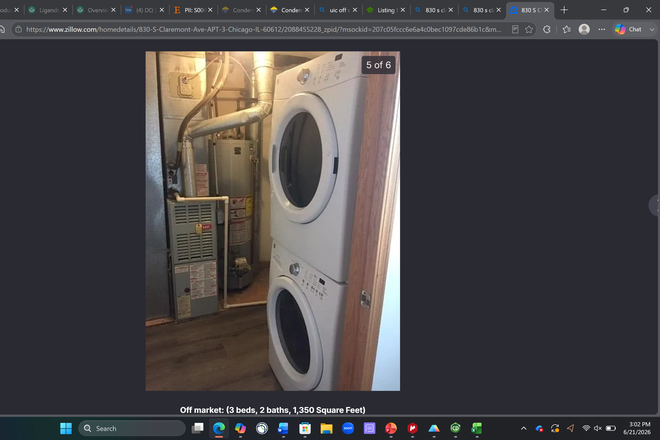Close the Ligand tab
Image resolution: width=660 pixels, height=440 pixels.
(x=65, y=10)
